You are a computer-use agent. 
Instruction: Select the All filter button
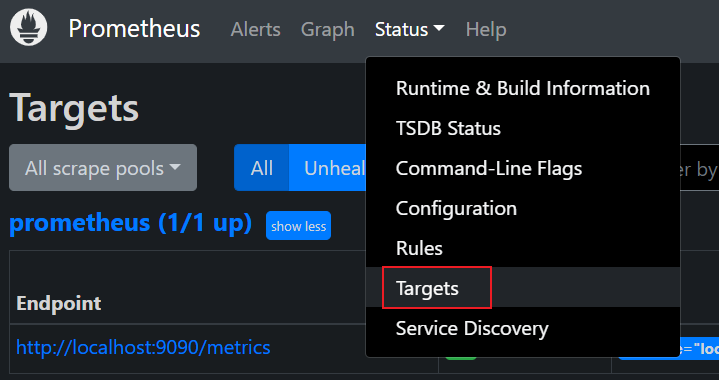pyautogui.click(x=261, y=168)
